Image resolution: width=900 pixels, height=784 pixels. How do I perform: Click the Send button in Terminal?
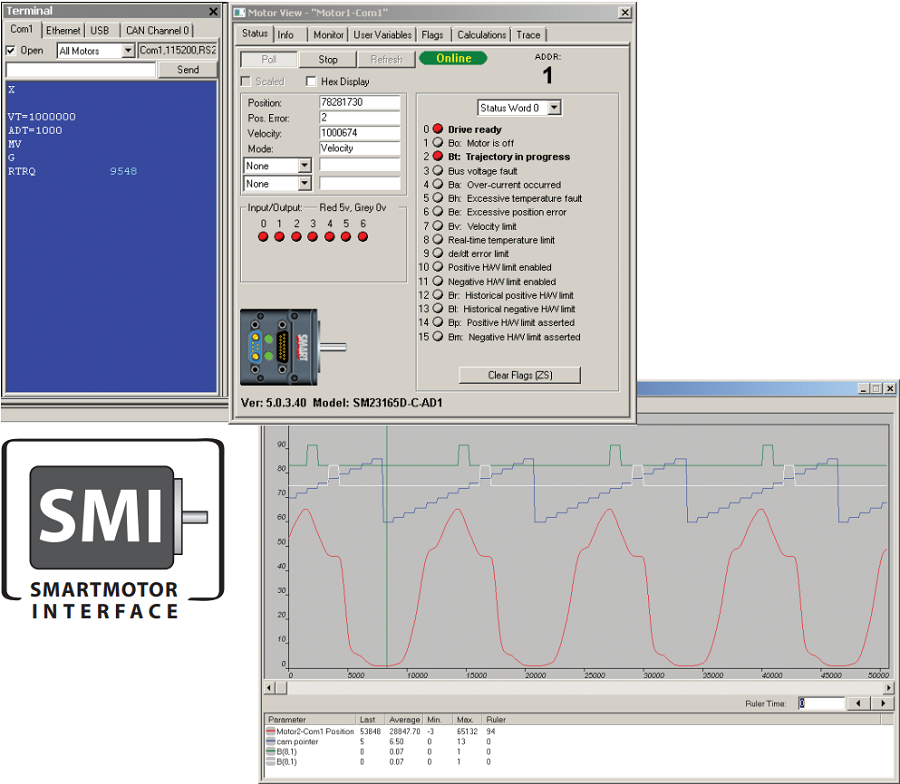click(188, 70)
